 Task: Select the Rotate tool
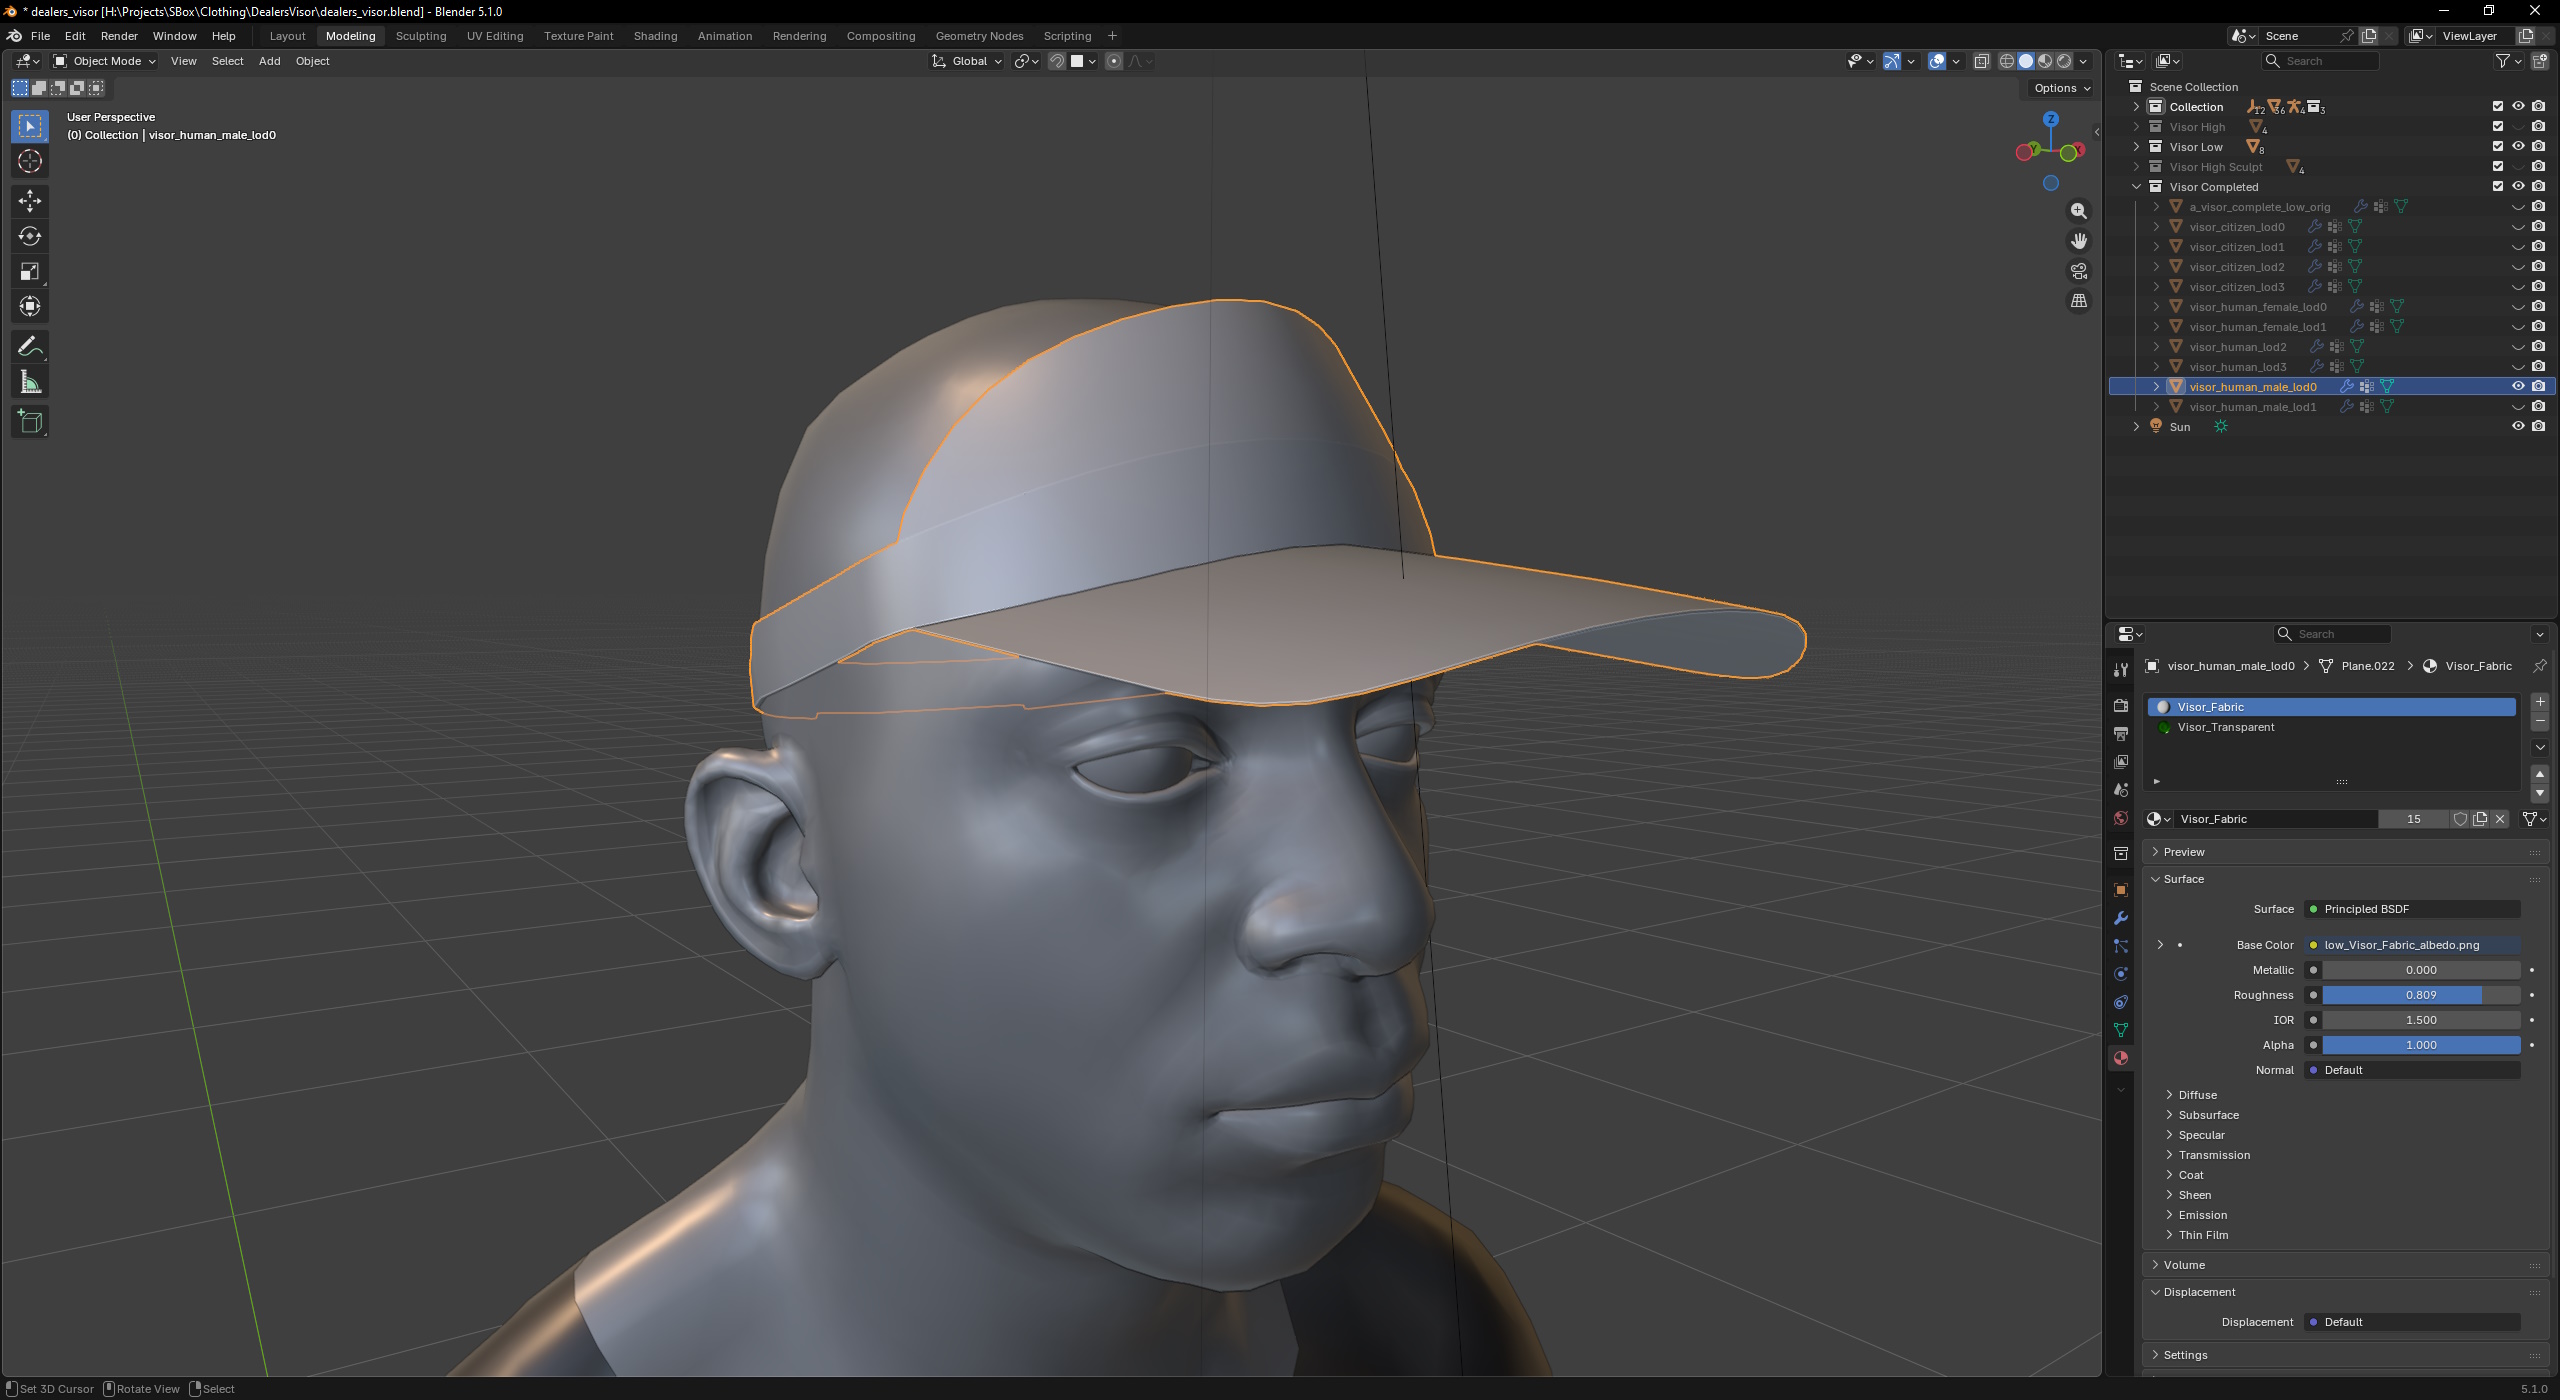coord(29,236)
